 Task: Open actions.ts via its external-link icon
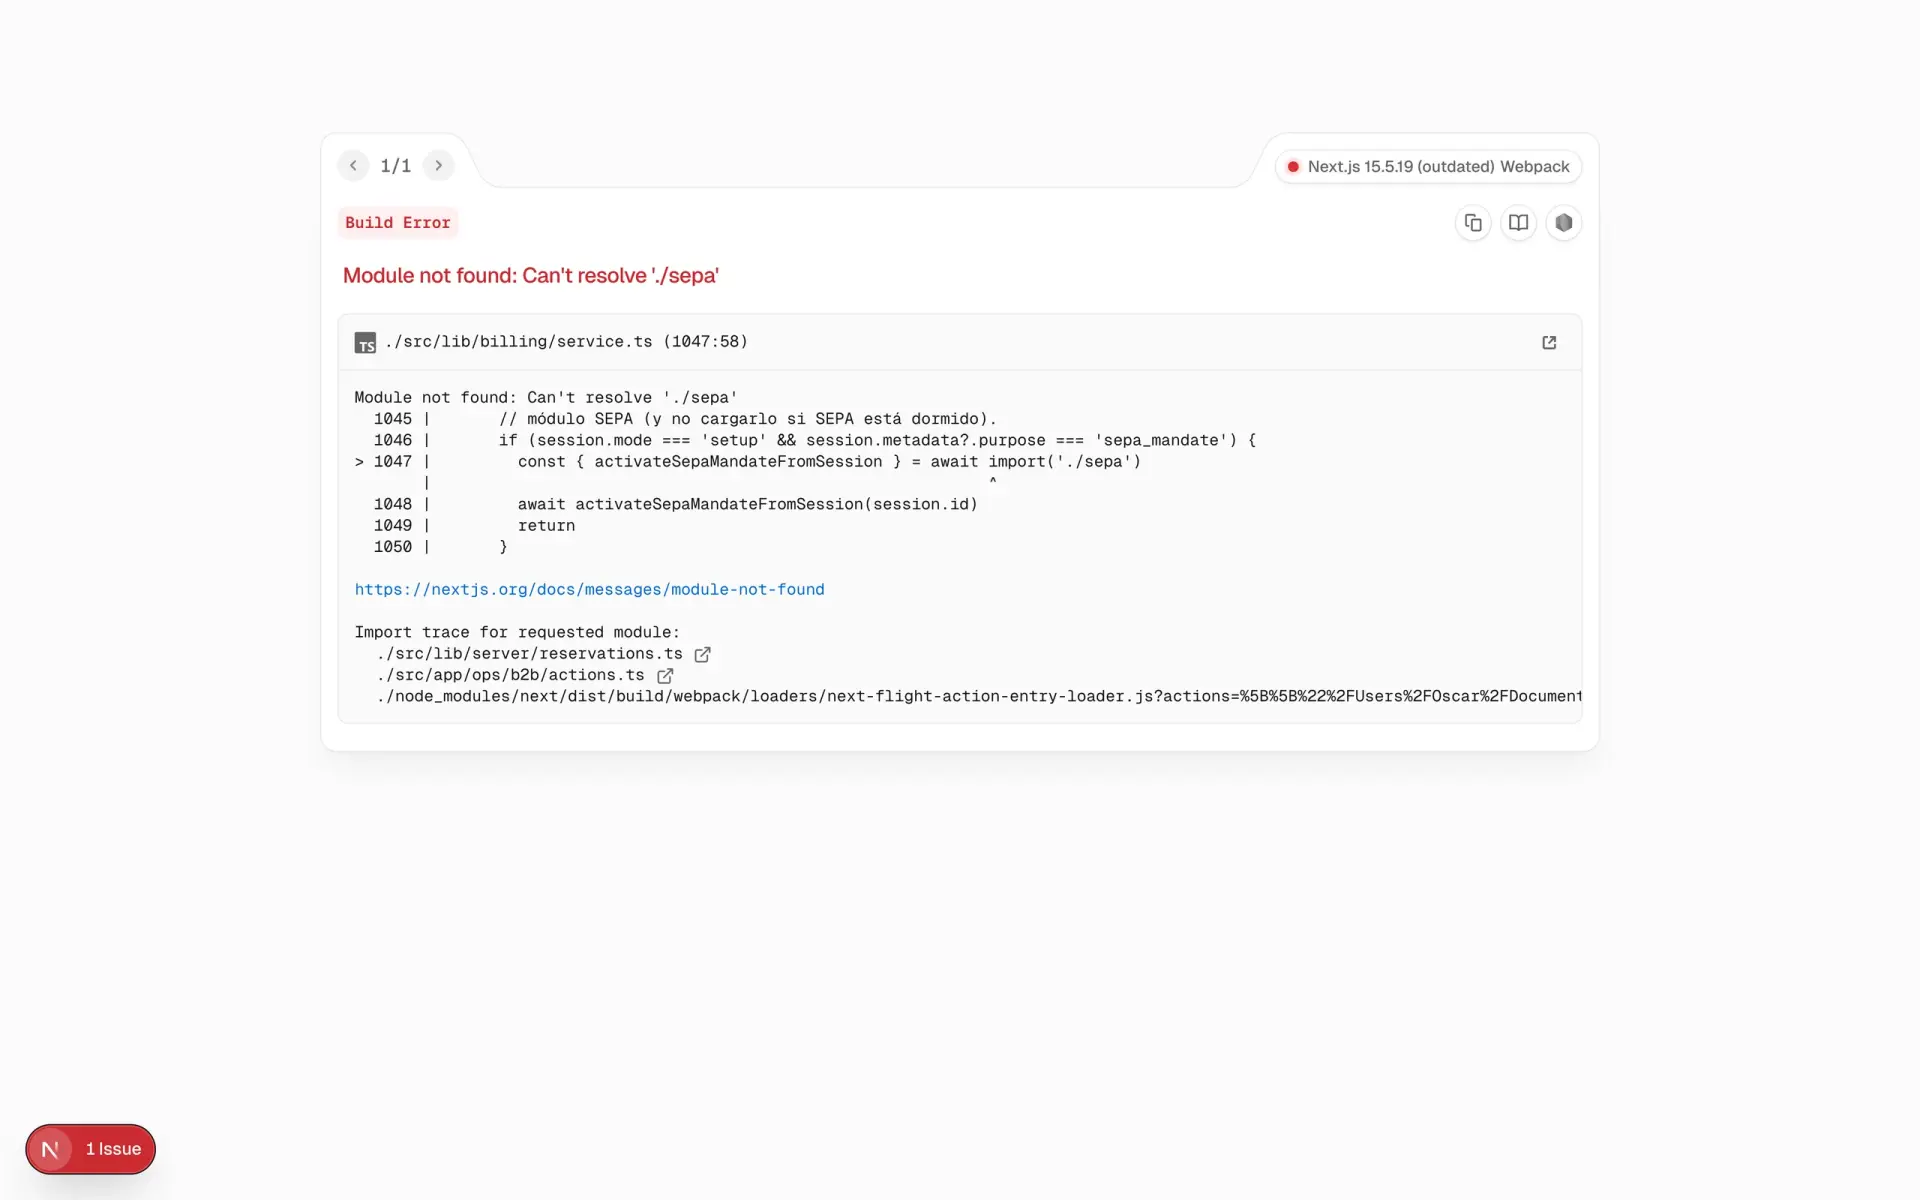coord(665,676)
